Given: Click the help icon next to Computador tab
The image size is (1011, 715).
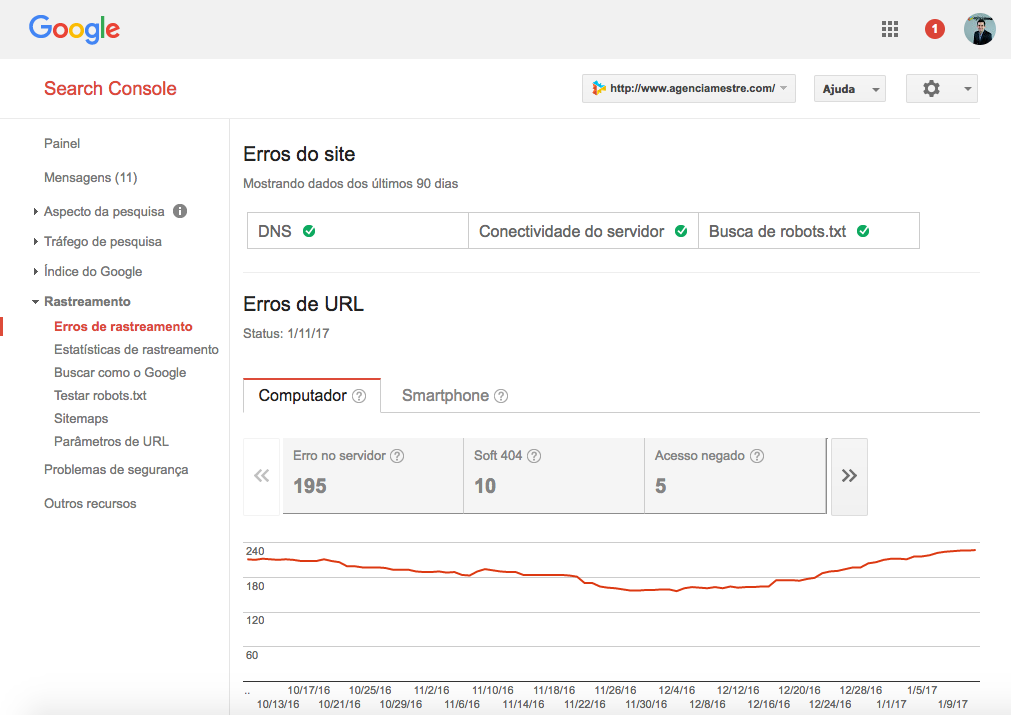Looking at the screenshot, I should pyautogui.click(x=360, y=395).
